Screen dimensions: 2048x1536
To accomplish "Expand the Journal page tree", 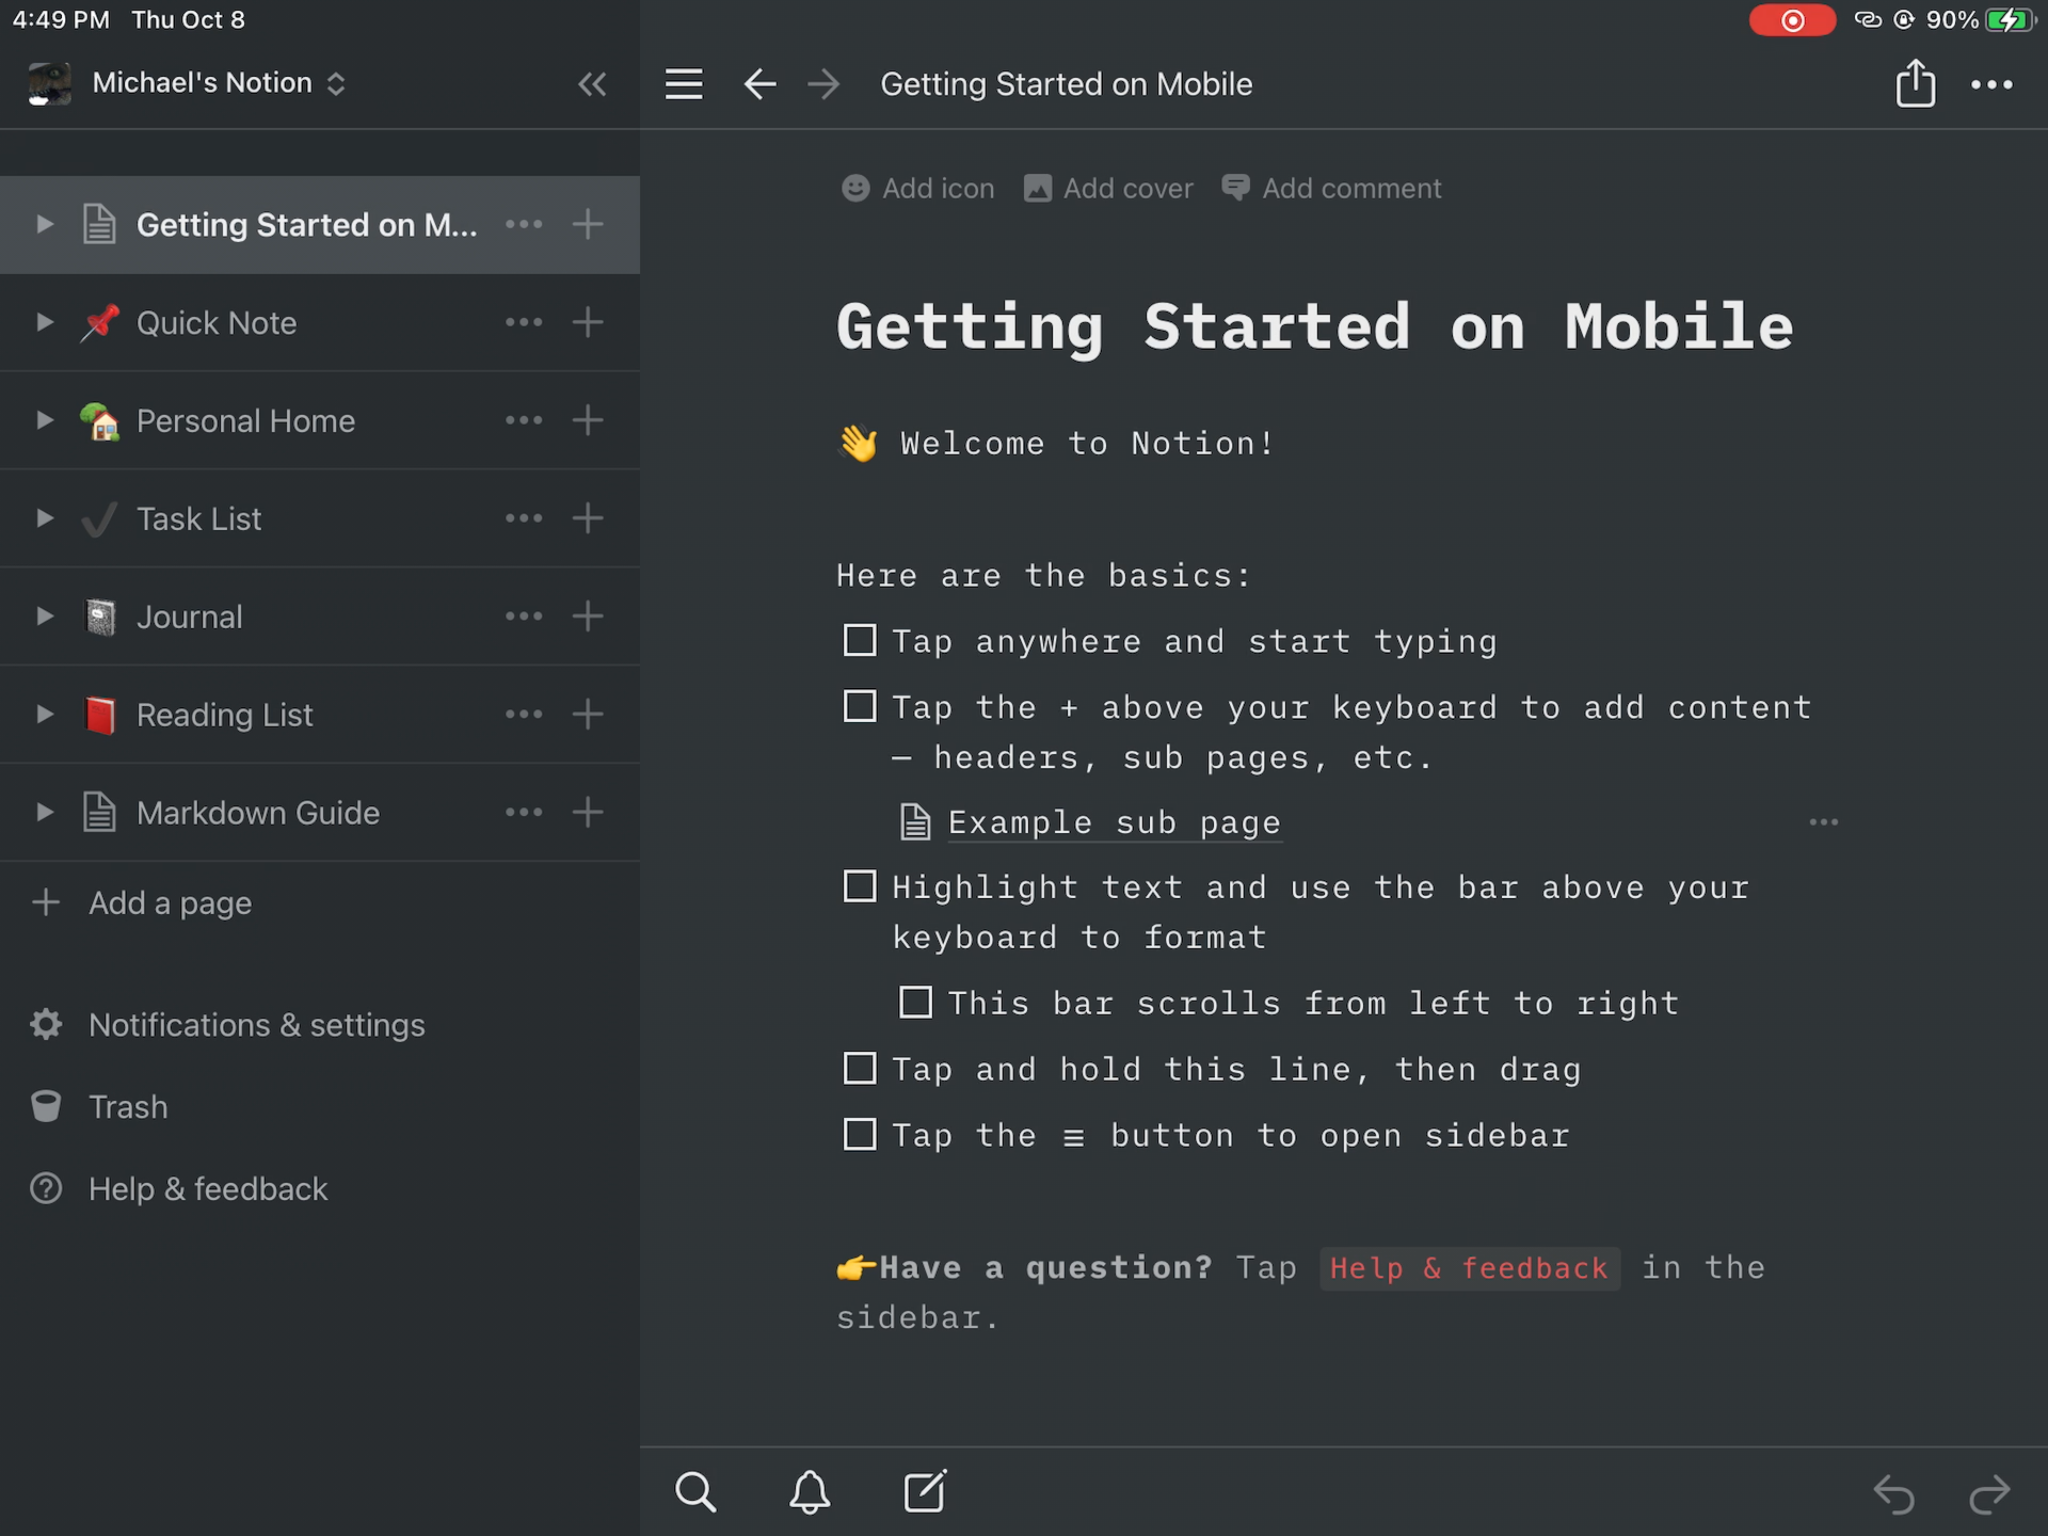I will [x=44, y=616].
